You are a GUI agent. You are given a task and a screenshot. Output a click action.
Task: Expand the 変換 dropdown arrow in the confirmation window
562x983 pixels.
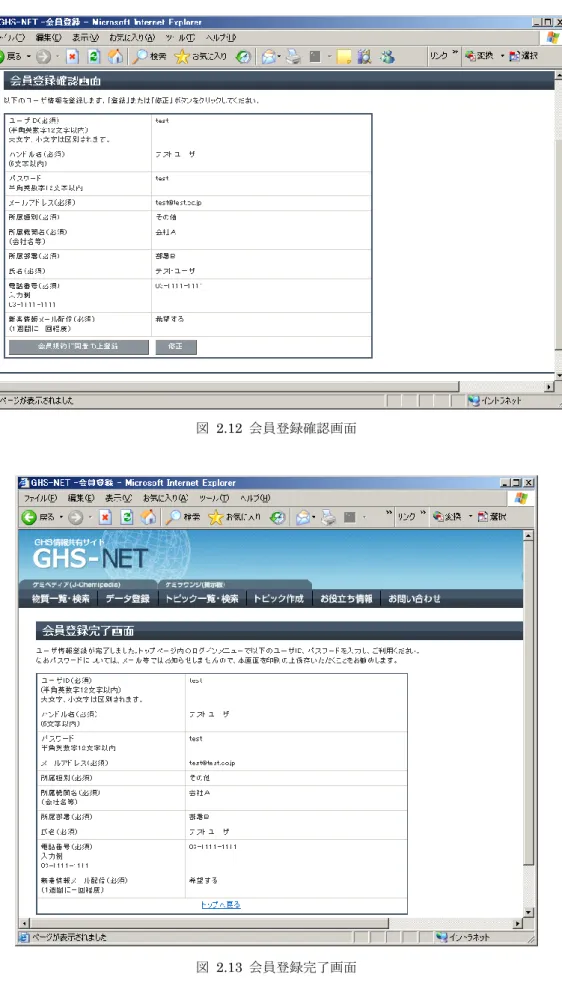click(x=502, y=56)
